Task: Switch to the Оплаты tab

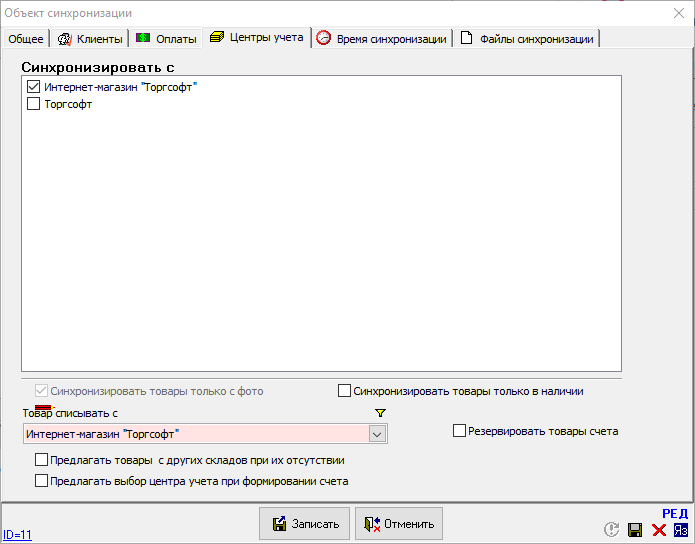Action: click(166, 39)
